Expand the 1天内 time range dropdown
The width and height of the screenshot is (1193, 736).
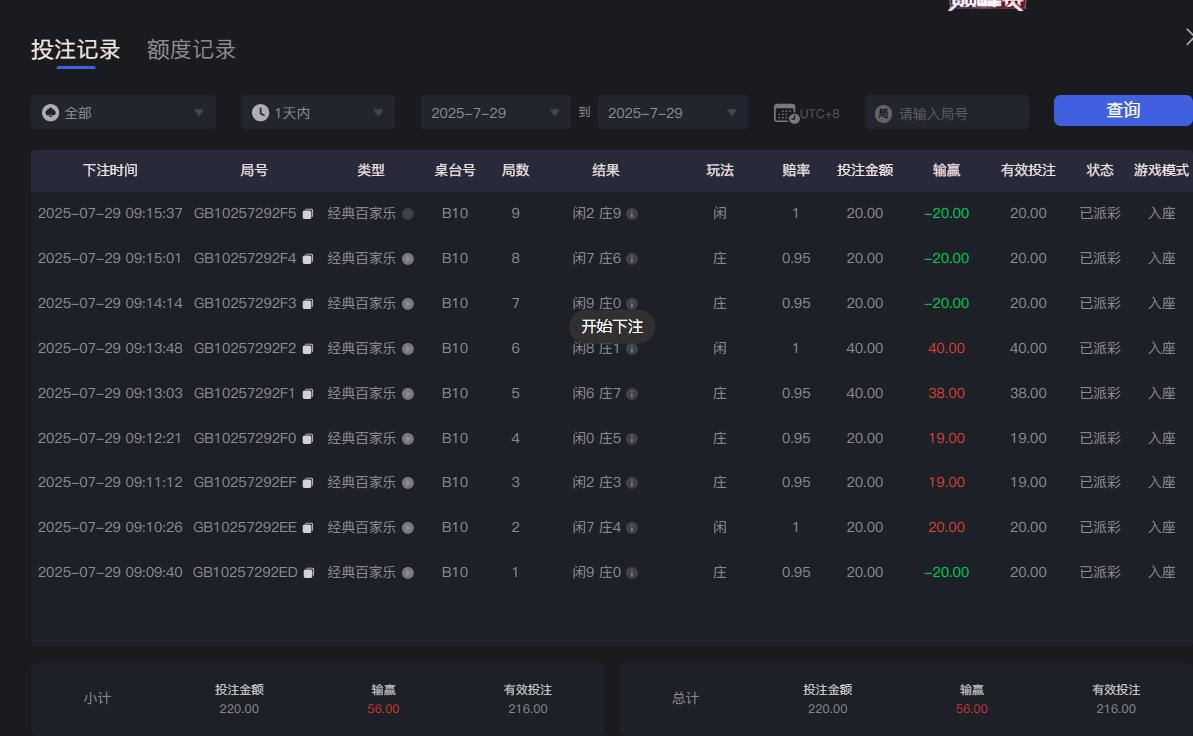[x=317, y=112]
